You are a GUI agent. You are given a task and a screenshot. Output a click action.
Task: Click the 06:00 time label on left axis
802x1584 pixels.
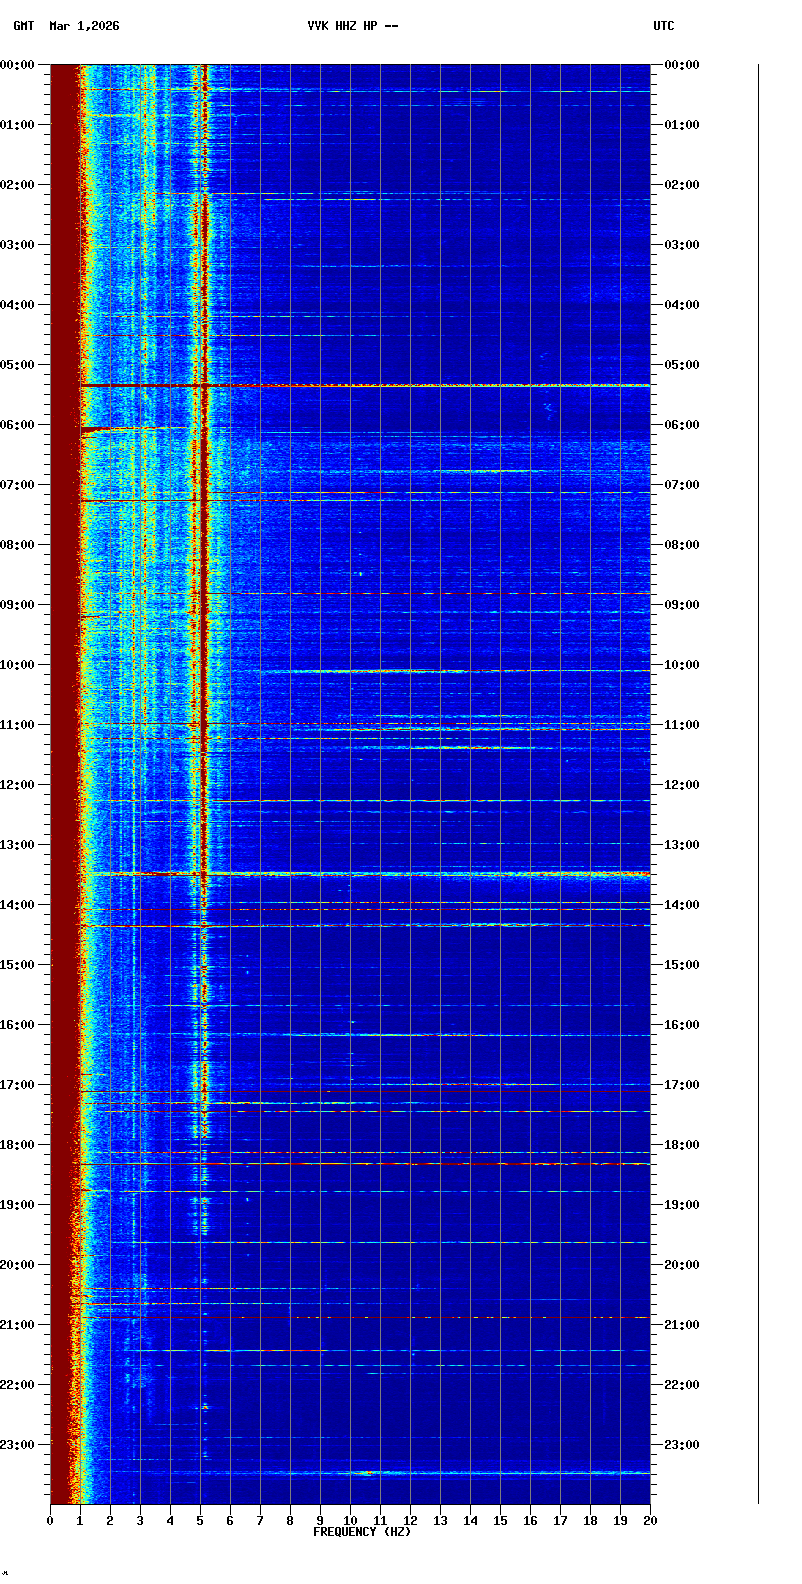click(18, 425)
